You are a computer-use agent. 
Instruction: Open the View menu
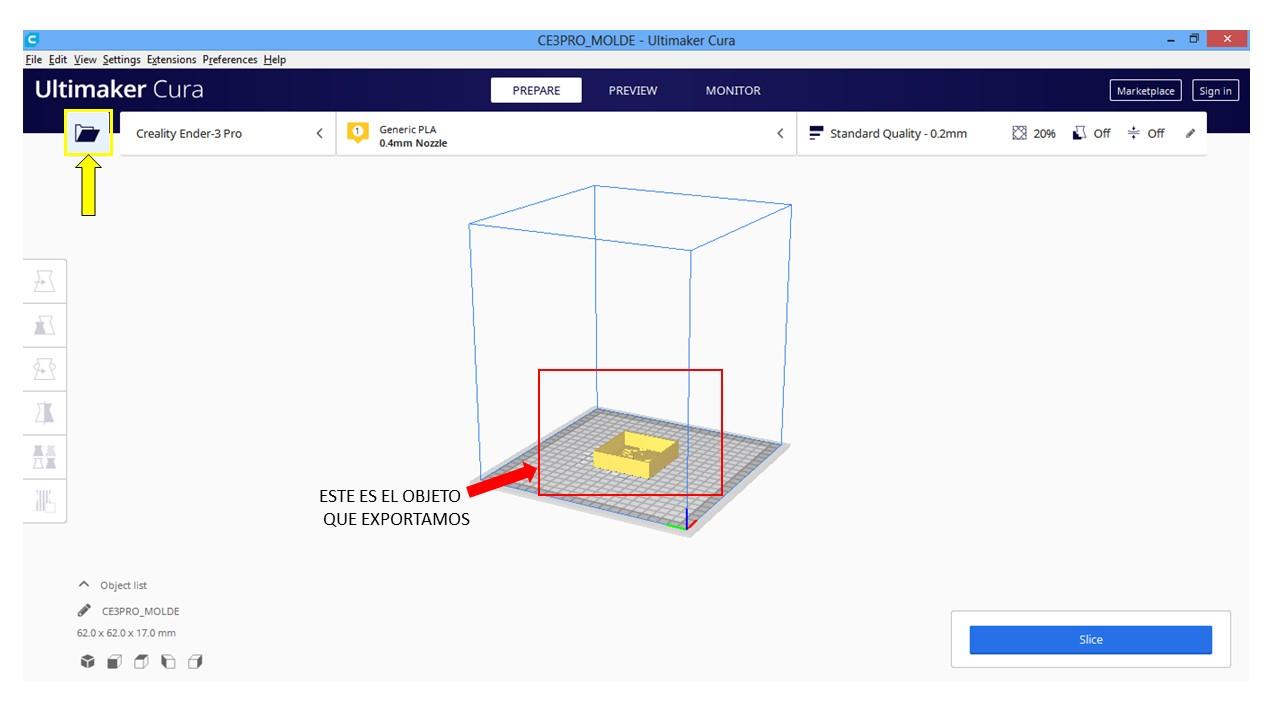pyautogui.click(x=85, y=60)
